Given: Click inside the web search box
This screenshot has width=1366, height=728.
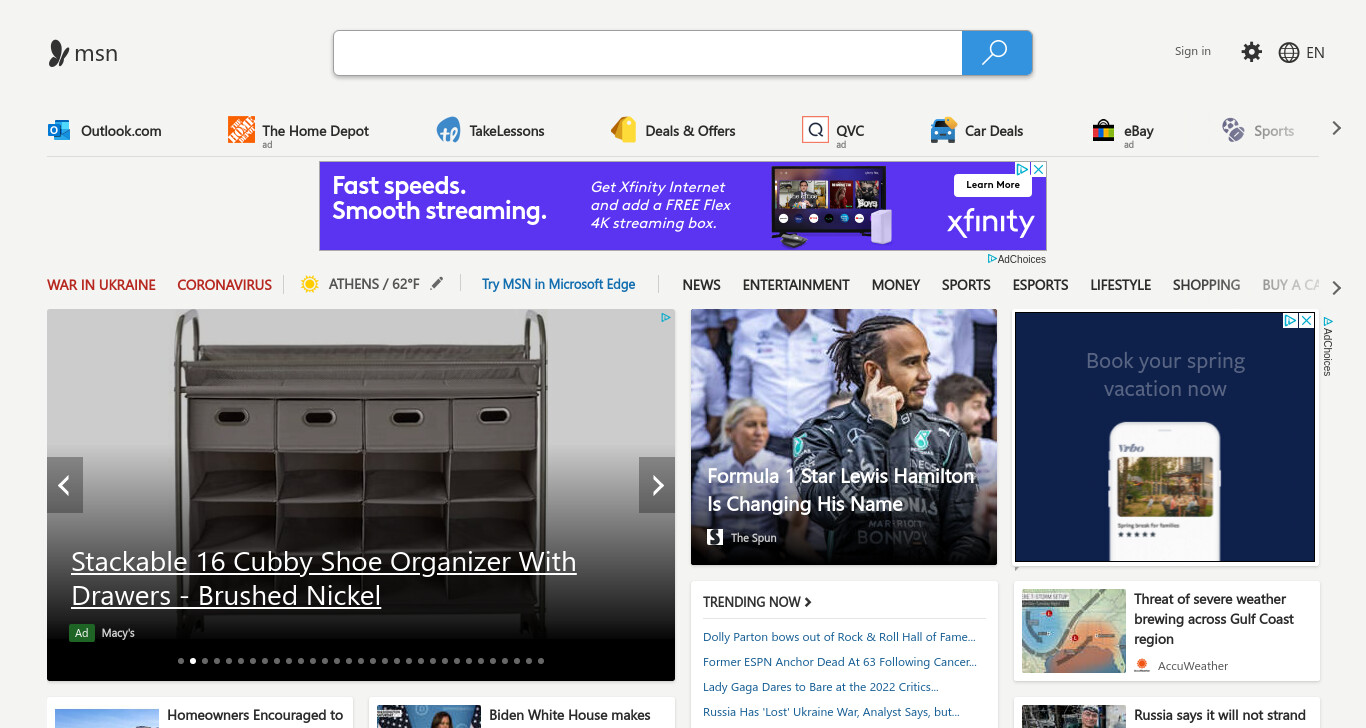Looking at the screenshot, I should click(648, 53).
